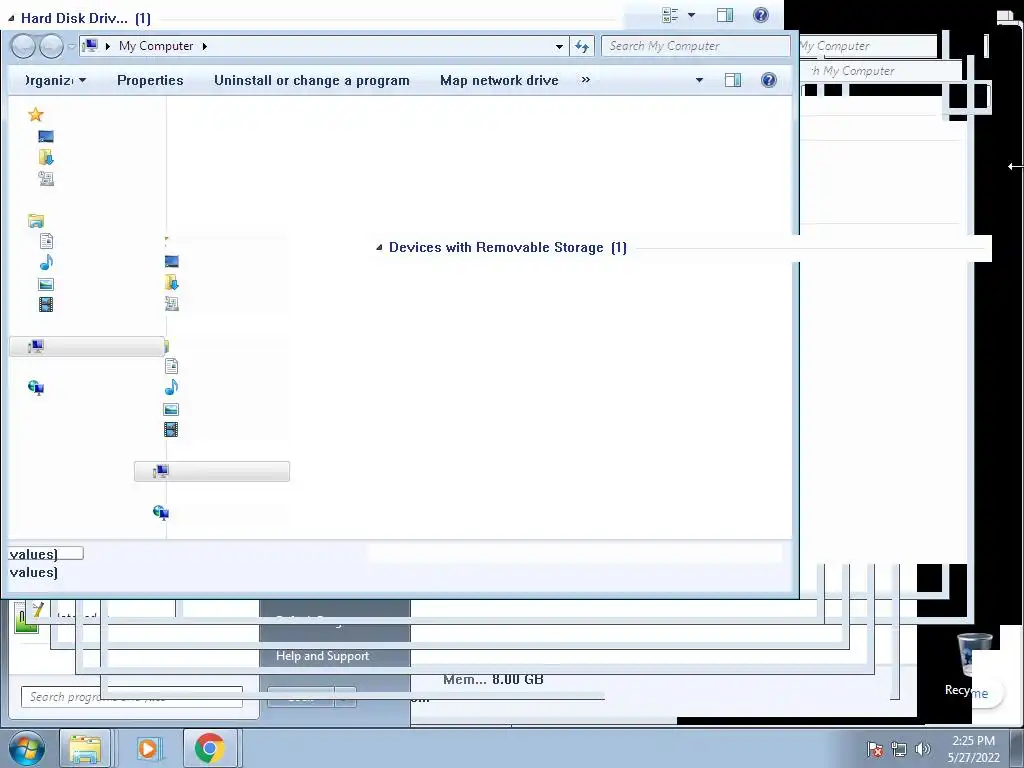Focus the Search My Computer field
1024x768 pixels.
(x=695, y=46)
